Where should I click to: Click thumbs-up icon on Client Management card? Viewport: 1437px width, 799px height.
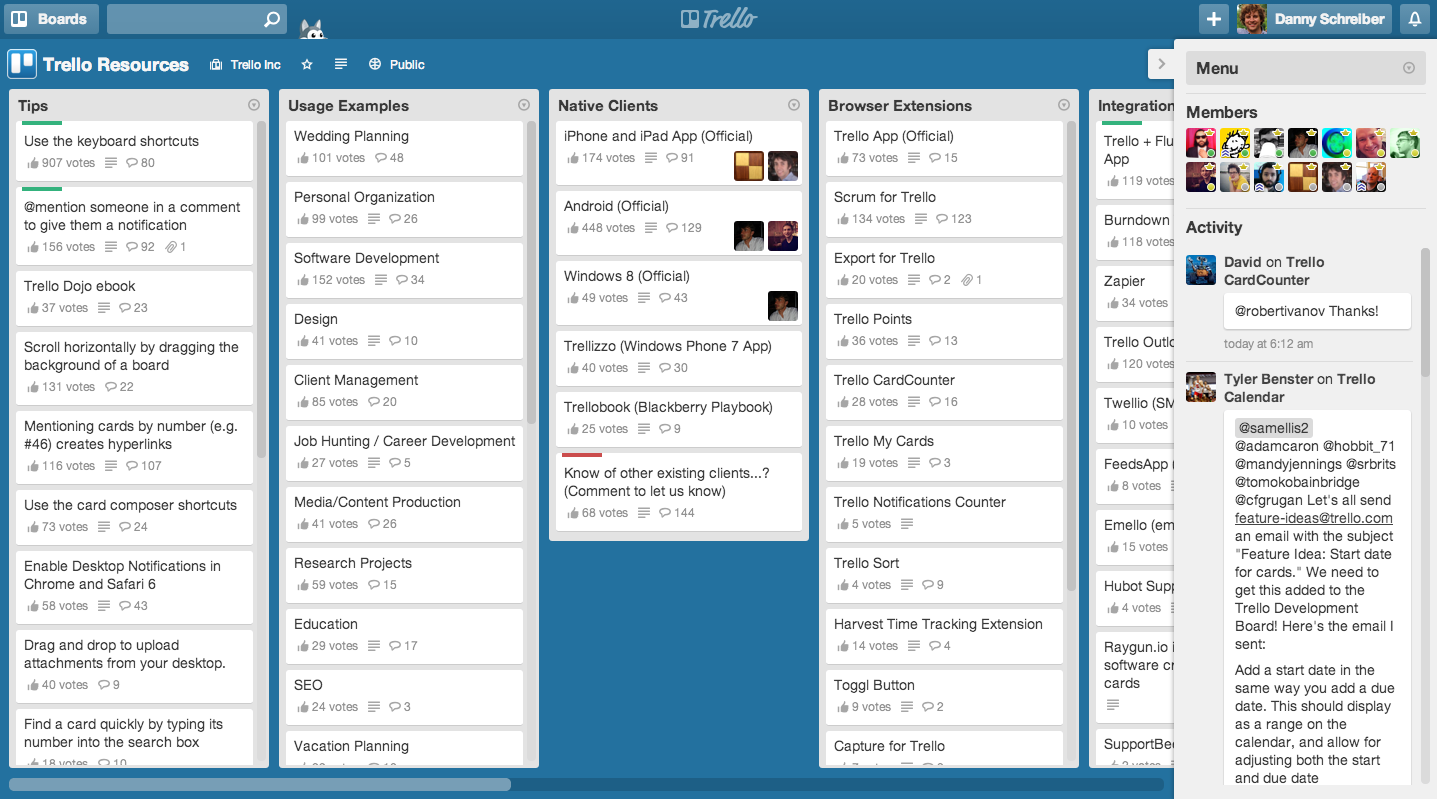point(302,402)
